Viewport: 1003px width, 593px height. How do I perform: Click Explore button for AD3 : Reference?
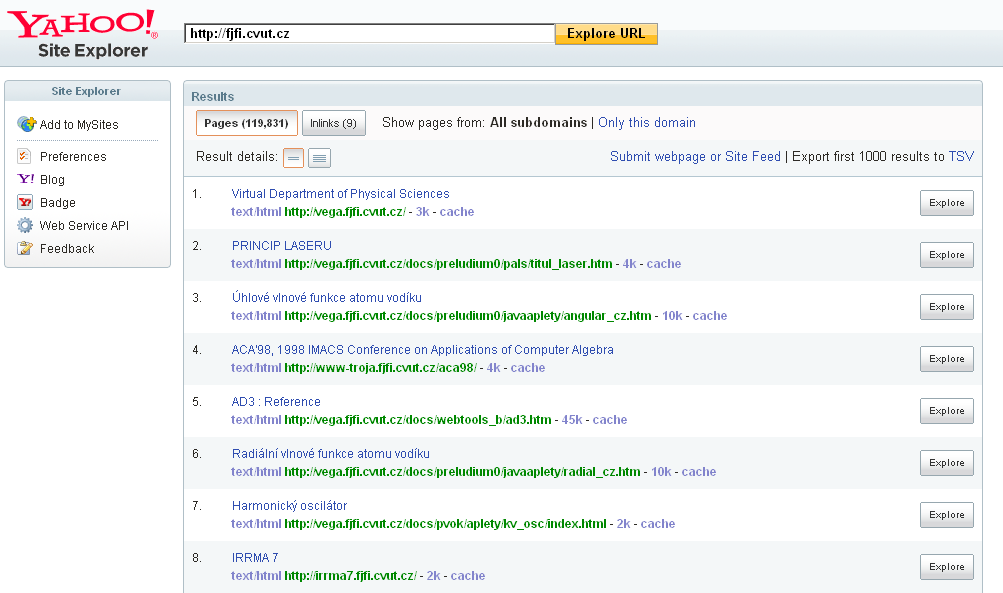click(x=947, y=411)
